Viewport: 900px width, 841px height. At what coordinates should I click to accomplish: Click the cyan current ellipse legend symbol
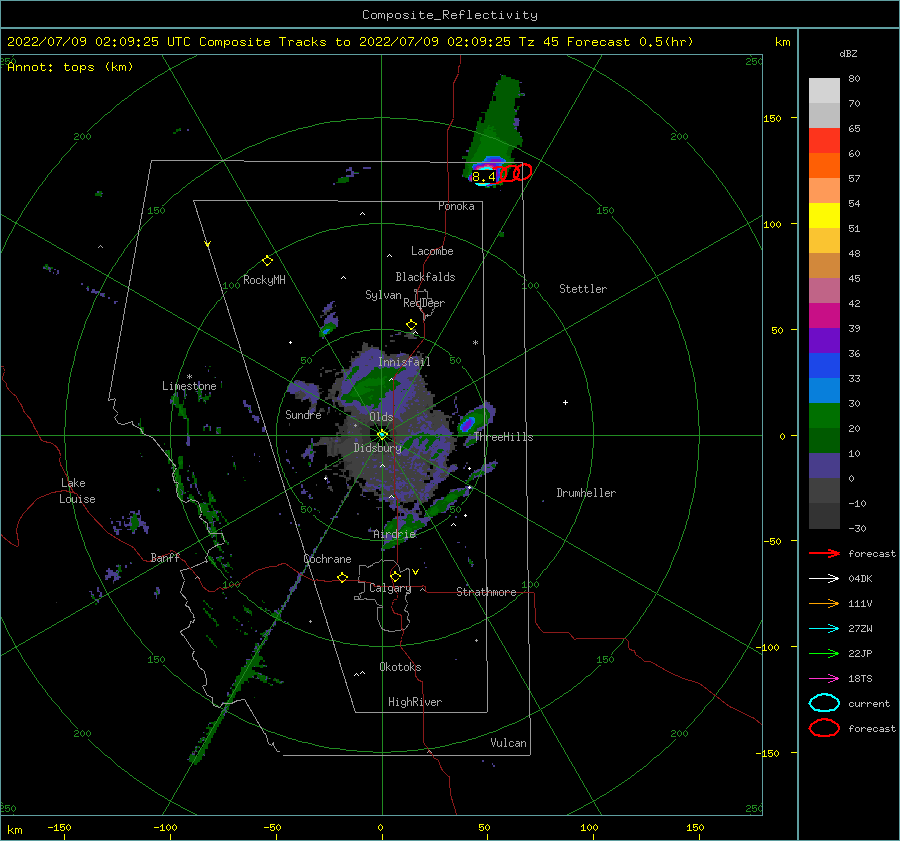coord(824,703)
